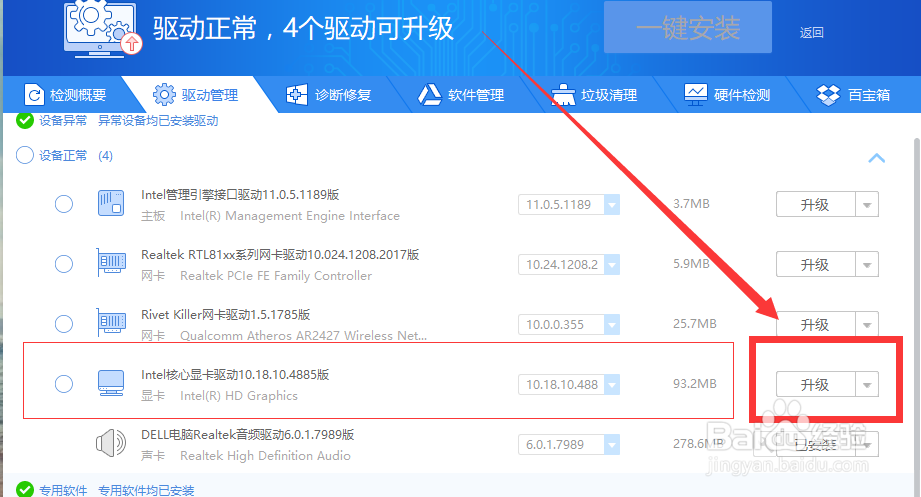This screenshot has width=921, height=497.
Task: Open the 垃圾清理 tab
Action: coord(594,95)
